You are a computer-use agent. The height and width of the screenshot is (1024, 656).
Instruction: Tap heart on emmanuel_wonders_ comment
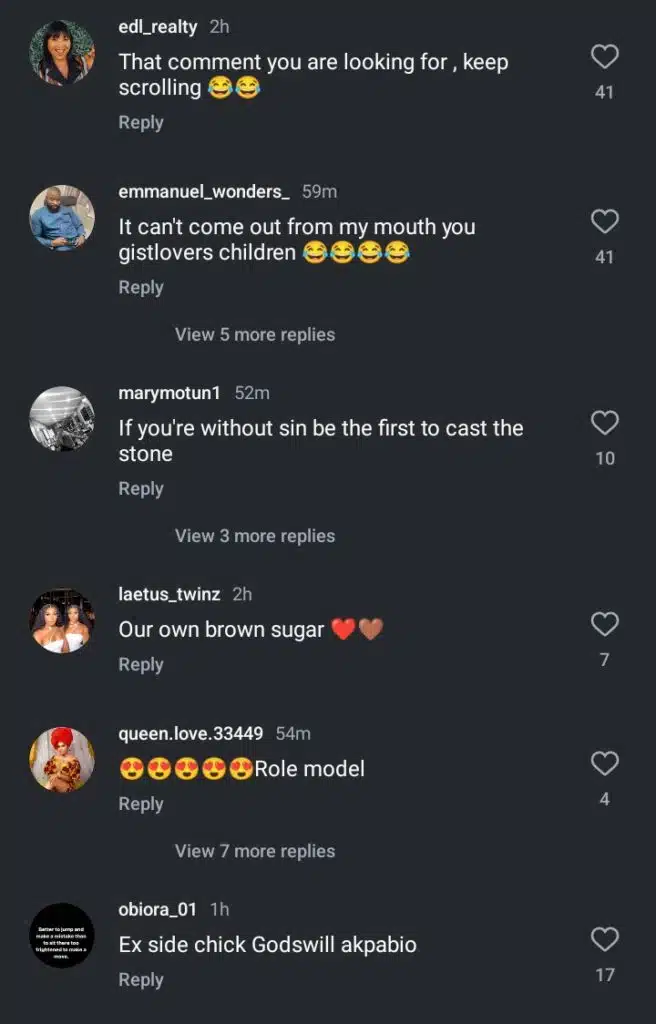[604, 221]
